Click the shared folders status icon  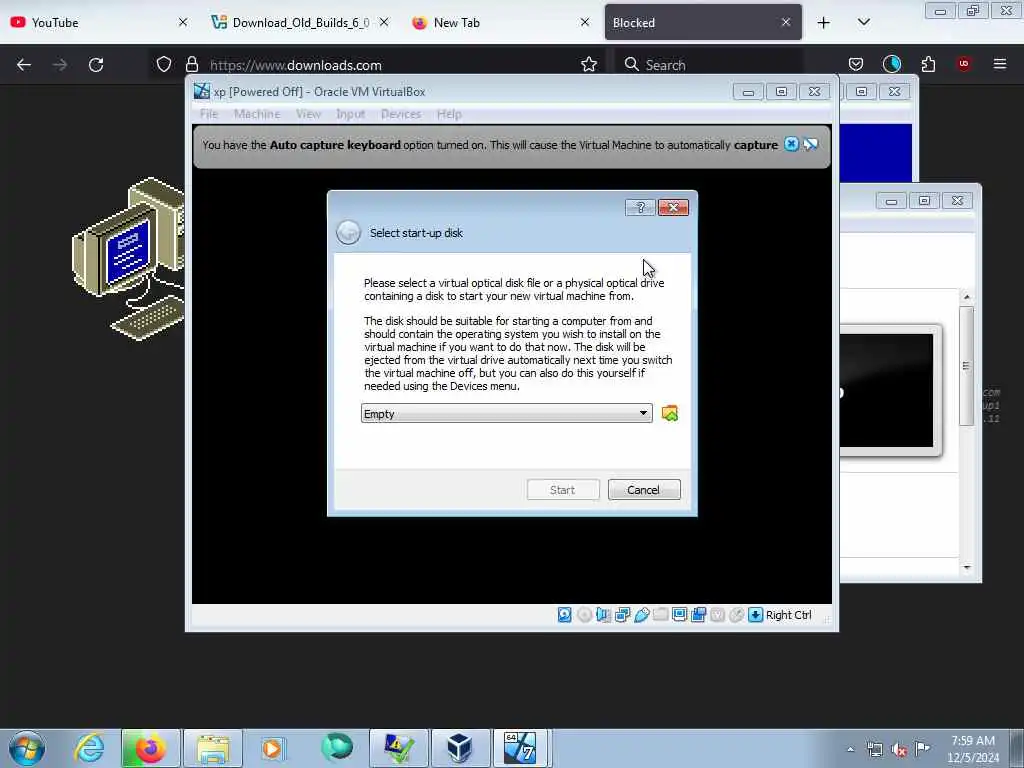(x=660, y=615)
